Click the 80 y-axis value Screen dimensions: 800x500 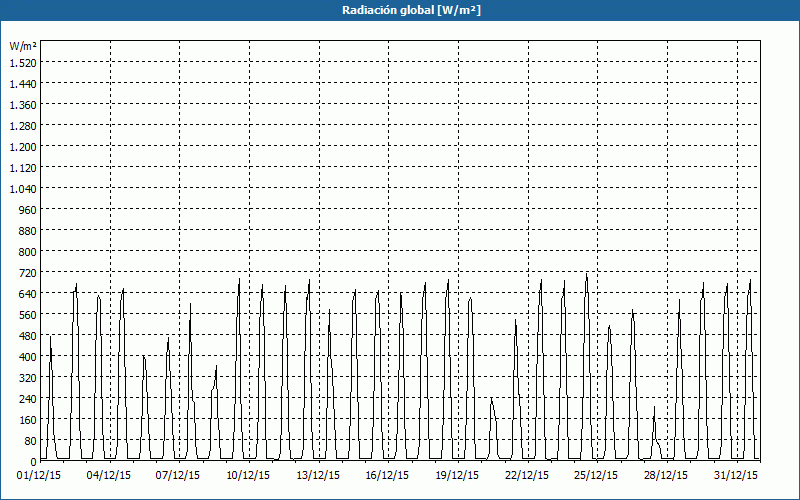point(30,441)
